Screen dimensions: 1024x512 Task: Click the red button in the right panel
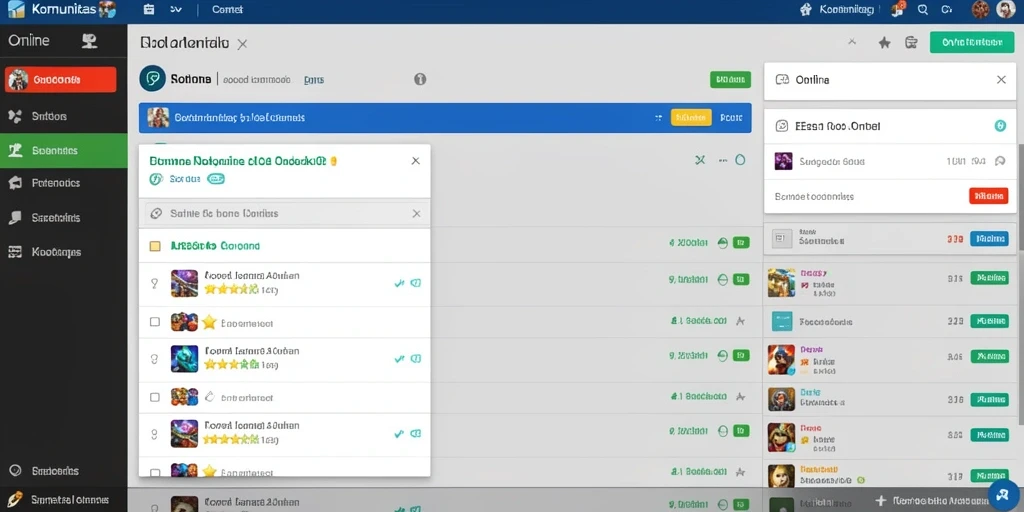pyautogui.click(x=988, y=196)
